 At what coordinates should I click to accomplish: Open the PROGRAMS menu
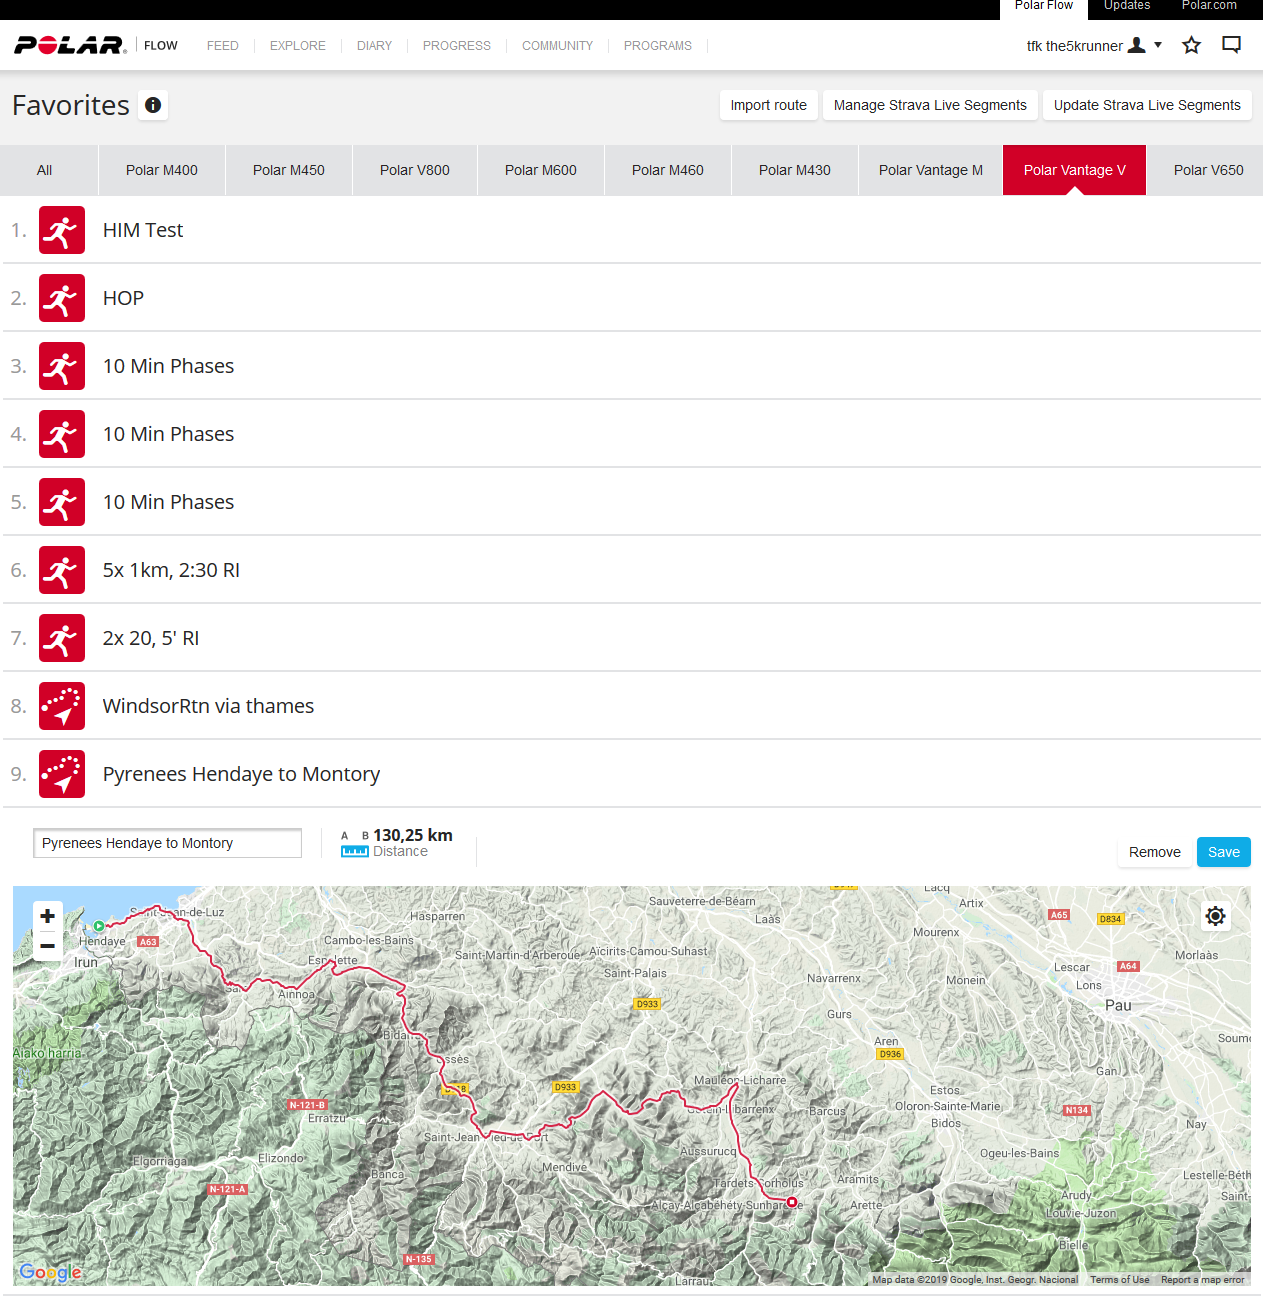click(658, 46)
